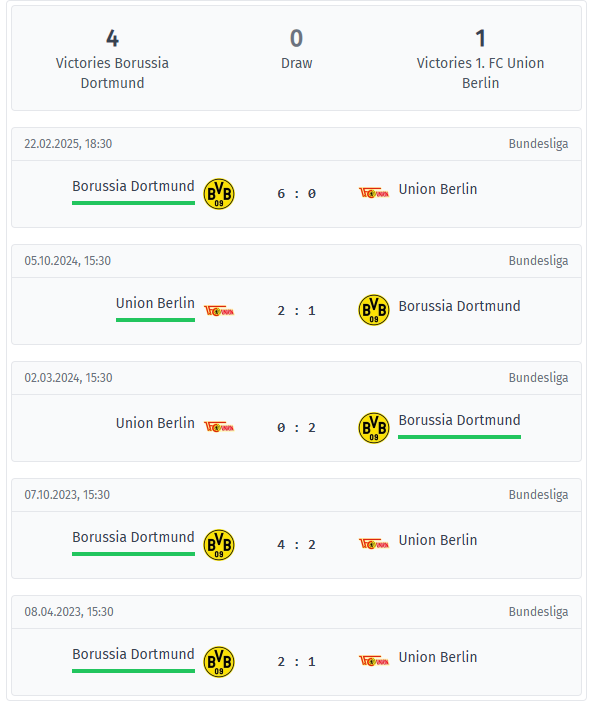The width and height of the screenshot is (590, 705).
Task: Click the Victories 1. FC Union Berlin counter
Action: coord(480,59)
